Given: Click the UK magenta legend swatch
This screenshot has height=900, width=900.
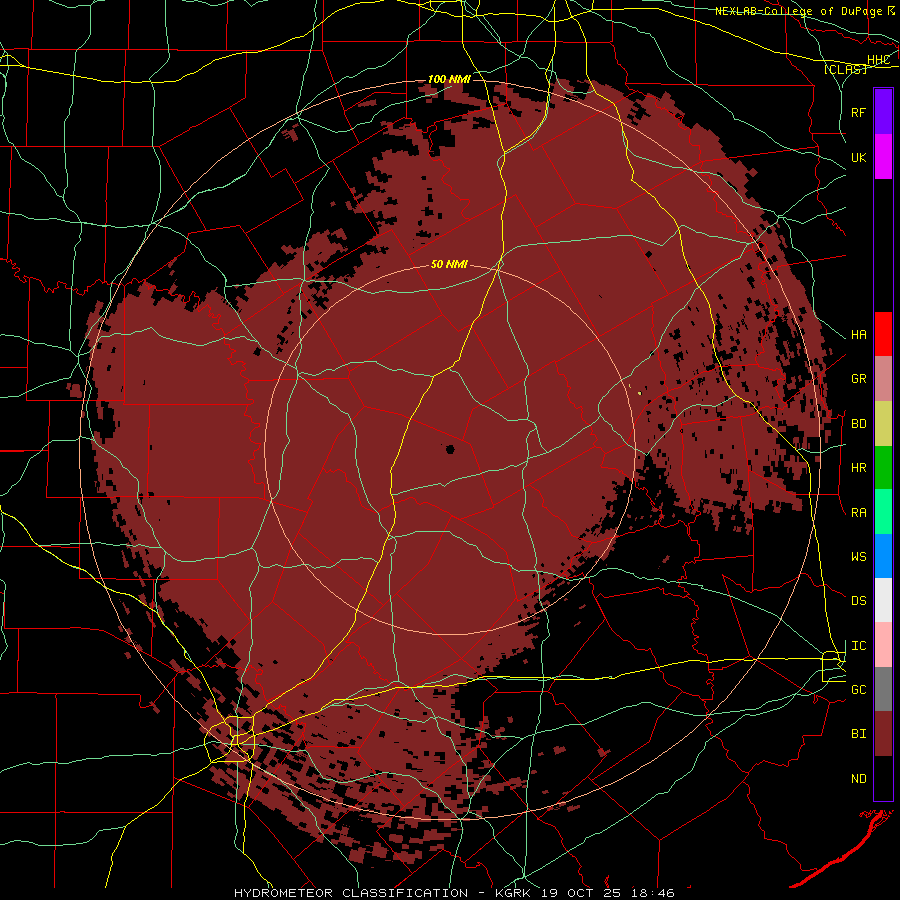Looking at the screenshot, I should [883, 157].
